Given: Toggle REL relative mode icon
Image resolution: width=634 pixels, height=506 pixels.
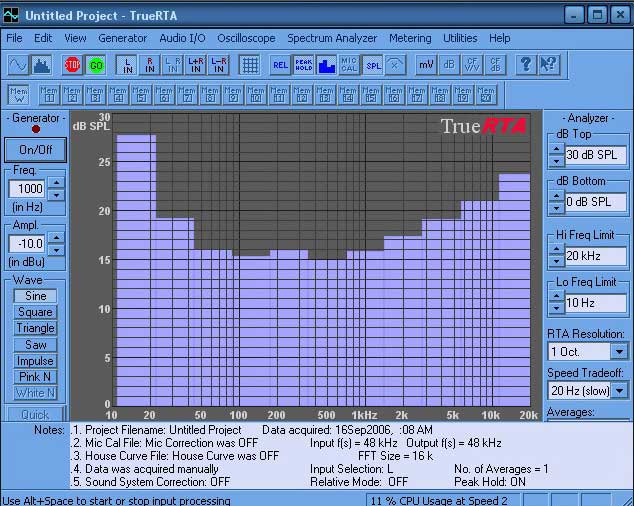Looking at the screenshot, I should (280, 65).
